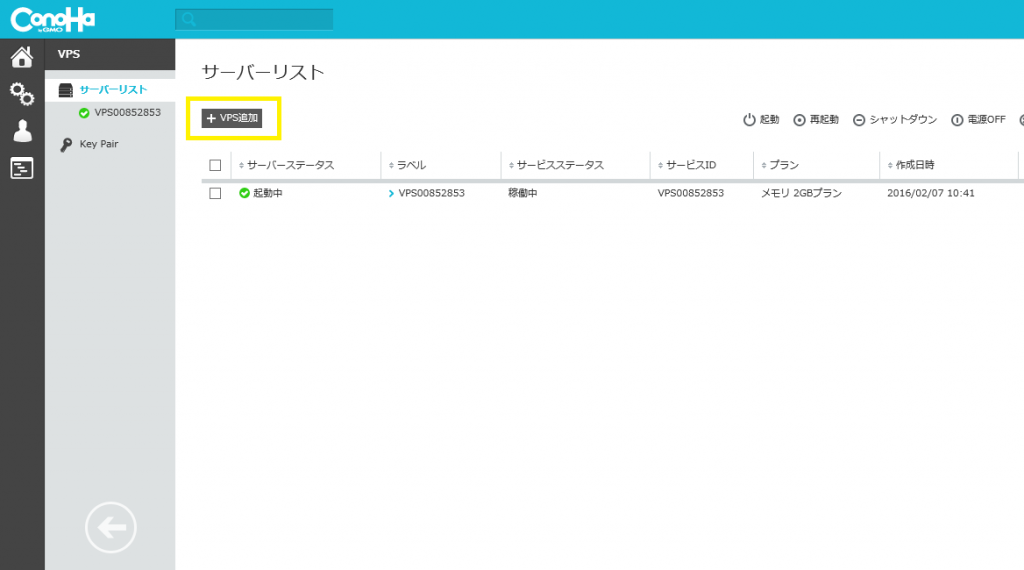This screenshot has width=1024, height=570.
Task: Click the 2016/02/07 10:41 date cell
Action: coord(931,193)
